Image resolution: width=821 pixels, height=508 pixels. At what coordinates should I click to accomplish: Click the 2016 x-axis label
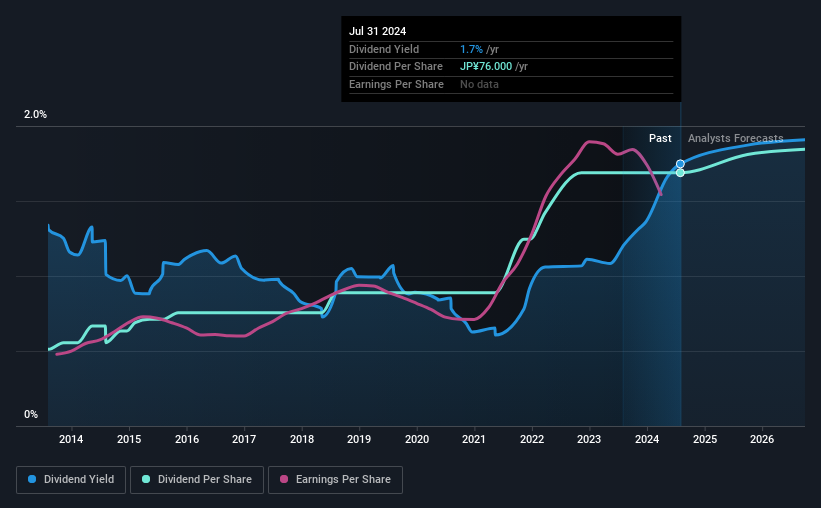click(x=186, y=439)
